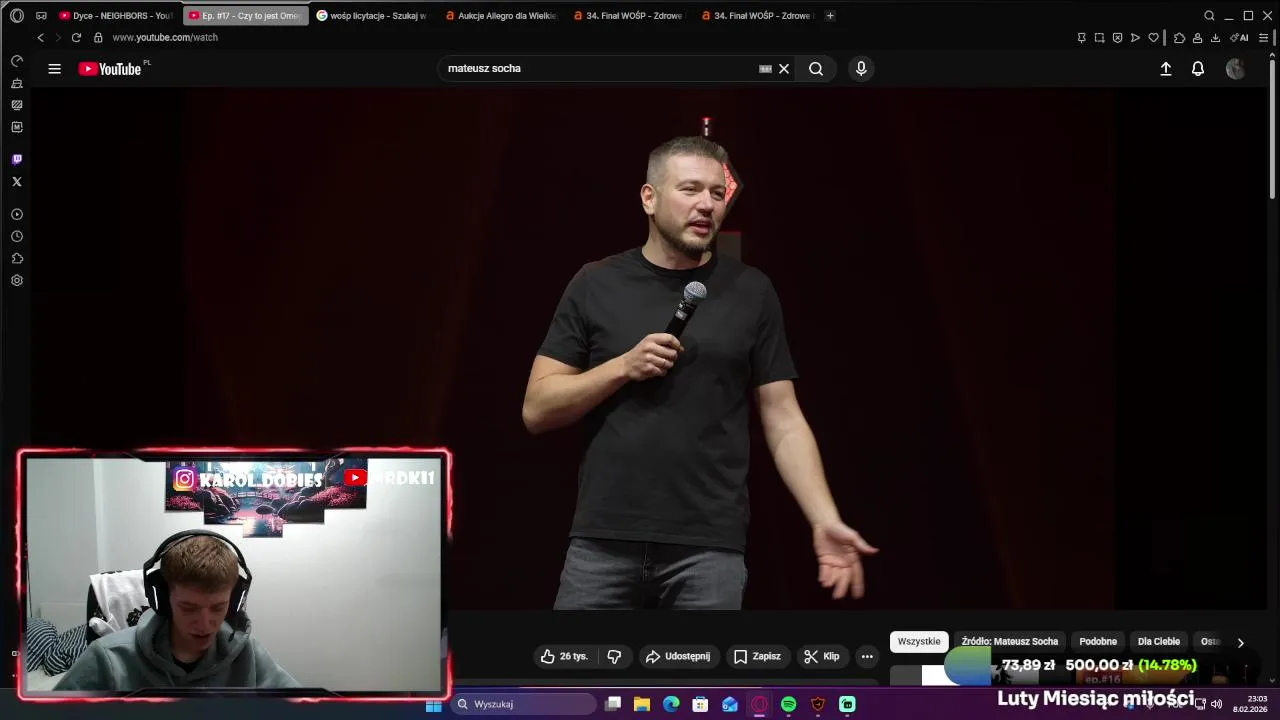Save video with Zapisz button

coord(757,656)
